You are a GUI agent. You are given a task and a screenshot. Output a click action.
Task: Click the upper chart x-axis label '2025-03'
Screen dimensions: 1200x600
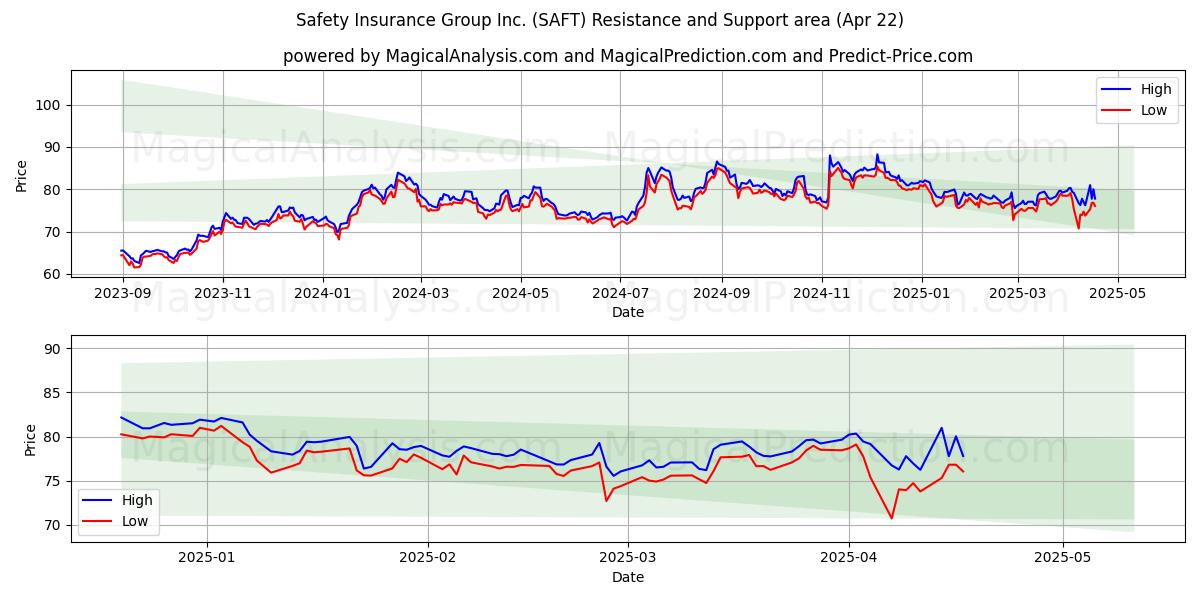tap(1019, 295)
